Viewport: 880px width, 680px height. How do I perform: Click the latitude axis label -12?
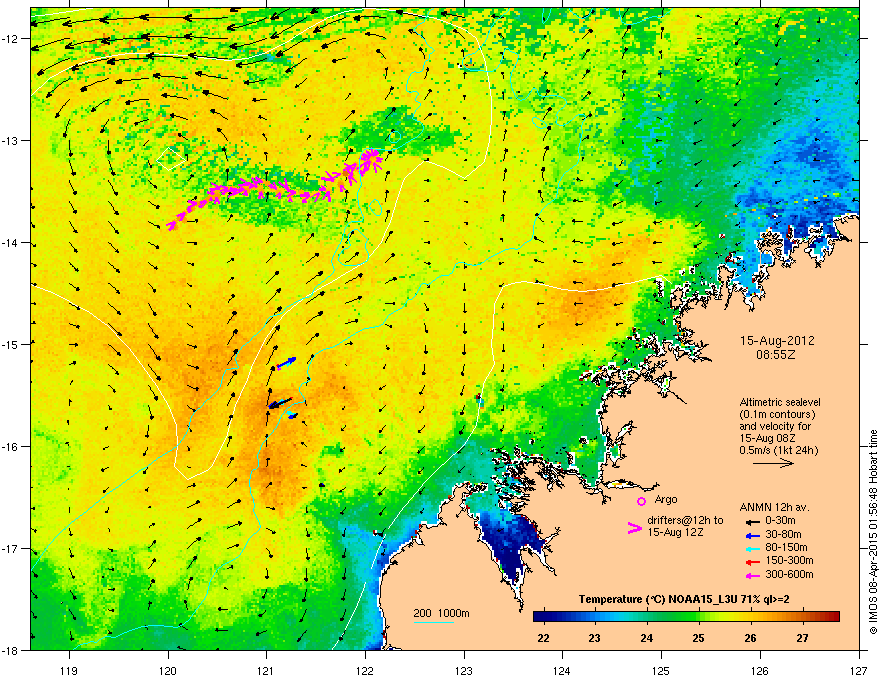click(10, 39)
